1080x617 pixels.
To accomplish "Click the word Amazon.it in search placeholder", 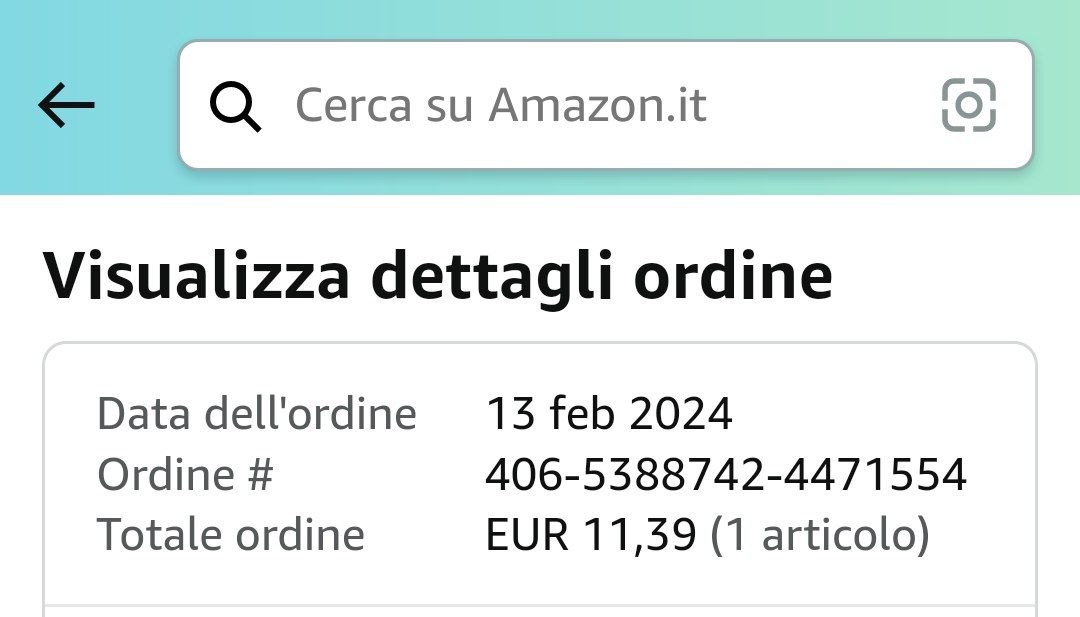I will (x=597, y=105).
